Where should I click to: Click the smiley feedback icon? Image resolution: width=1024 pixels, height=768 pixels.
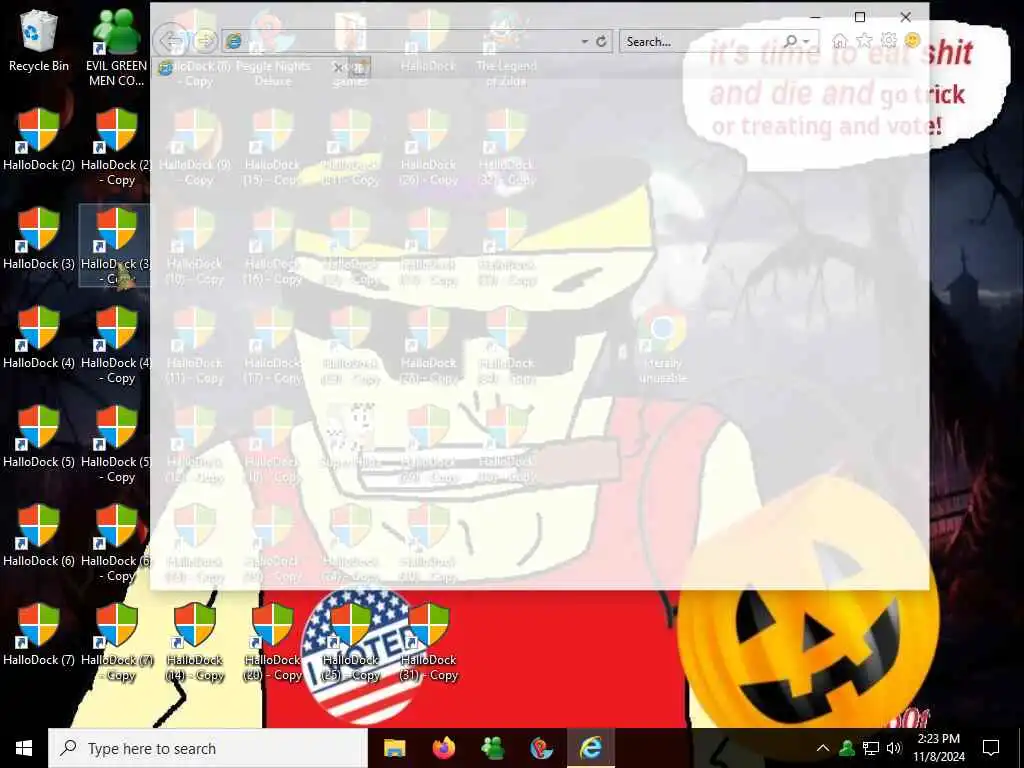(912, 41)
